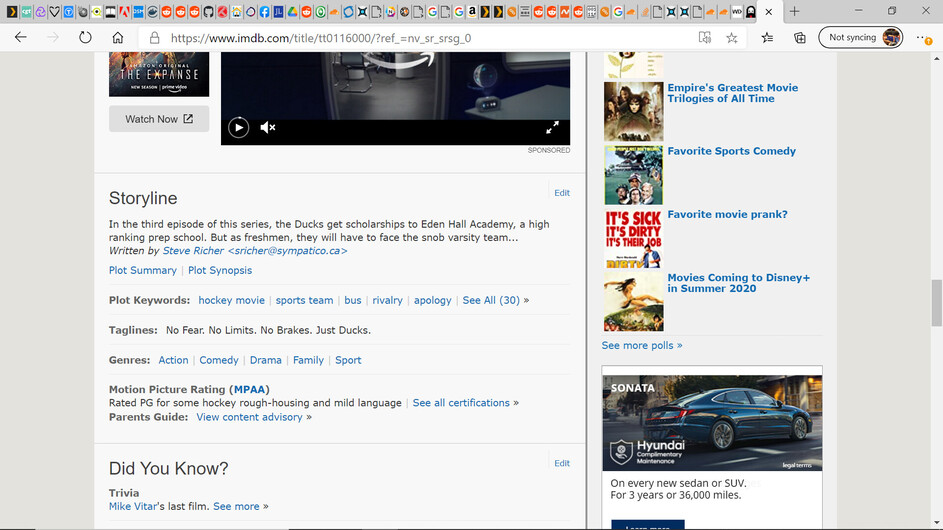This screenshot has width=943, height=530.
Task: Open a new tab with plus icon
Action: point(794,11)
